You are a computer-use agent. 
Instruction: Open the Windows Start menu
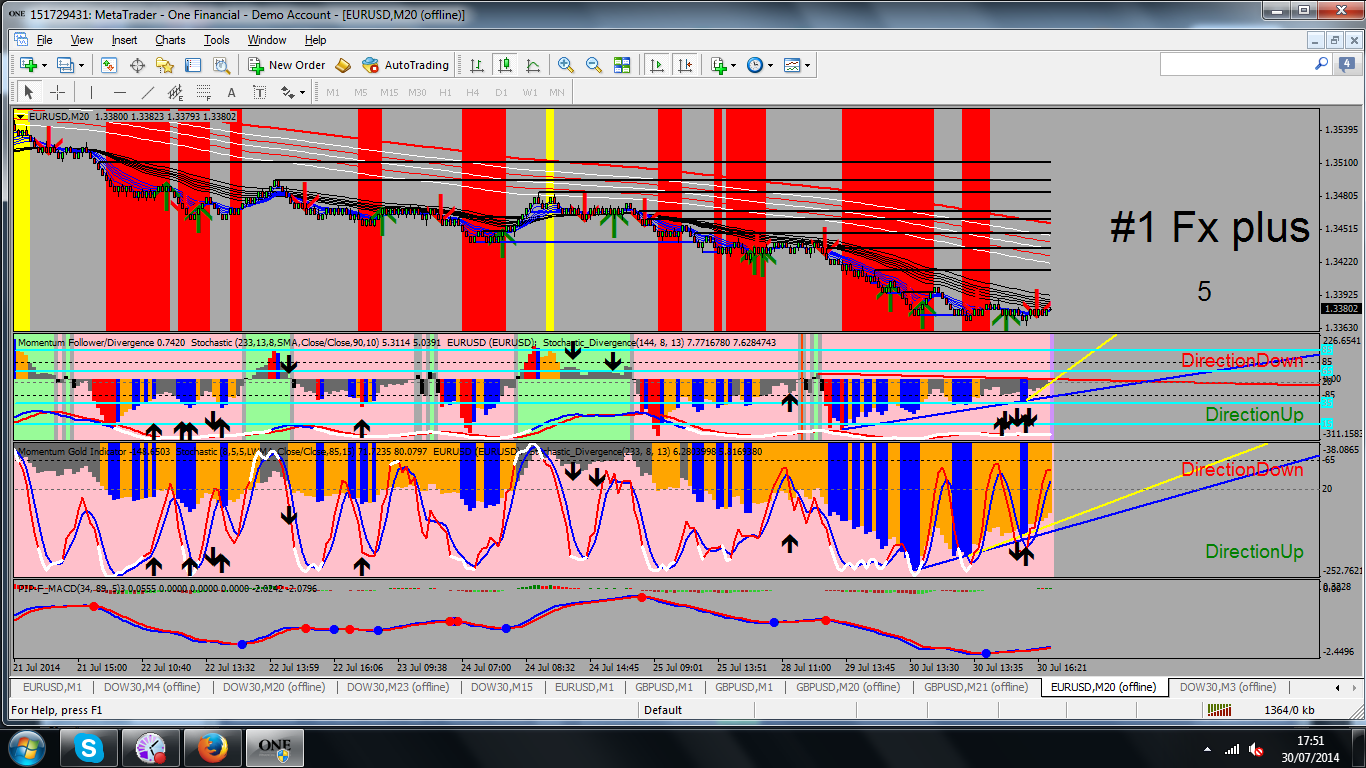coord(27,747)
